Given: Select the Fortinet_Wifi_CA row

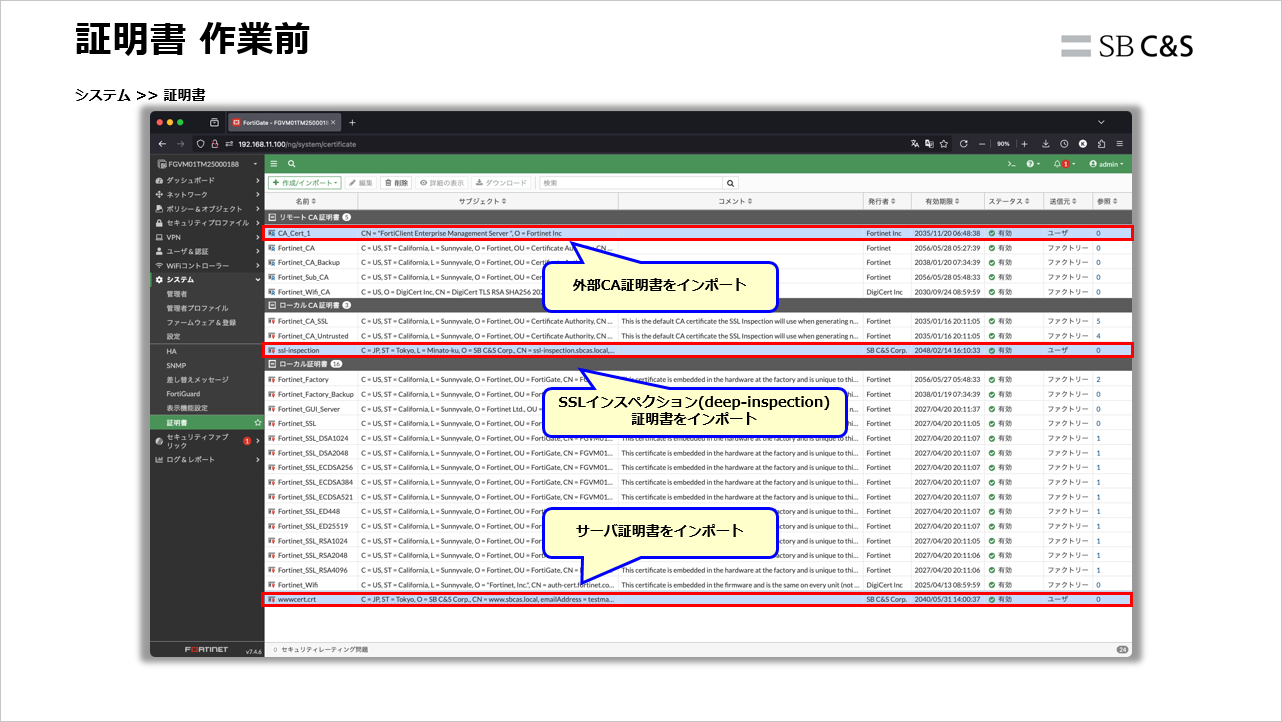Looking at the screenshot, I should pyautogui.click(x=699, y=291).
